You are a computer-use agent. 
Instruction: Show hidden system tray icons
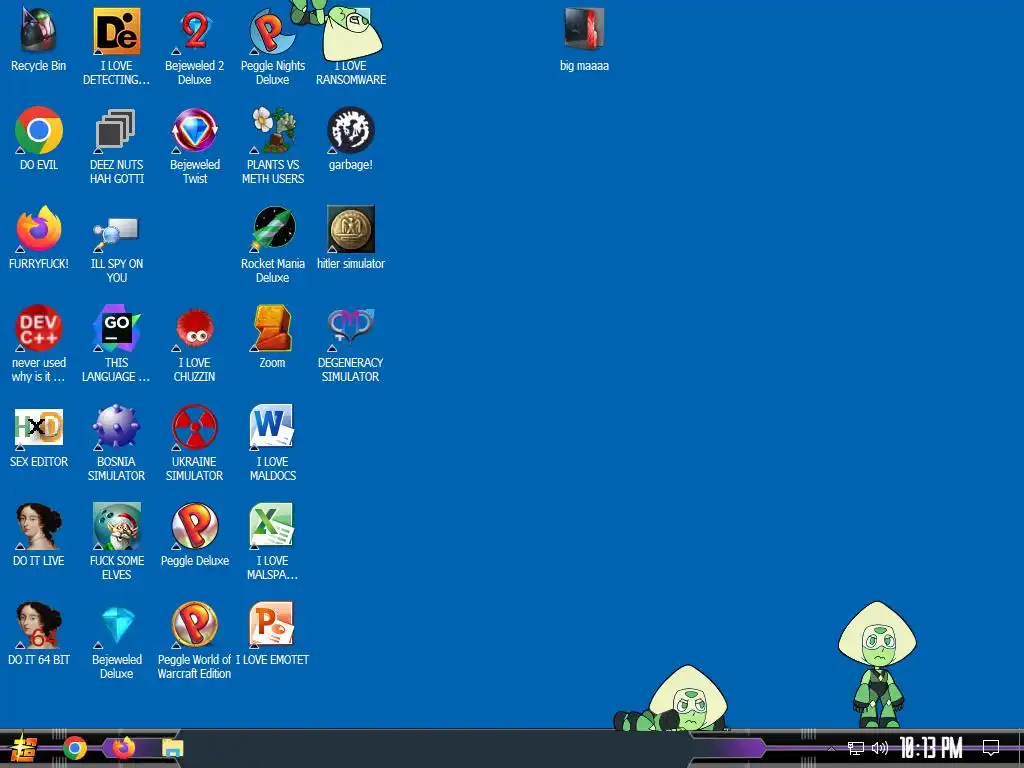pyautogui.click(x=831, y=748)
